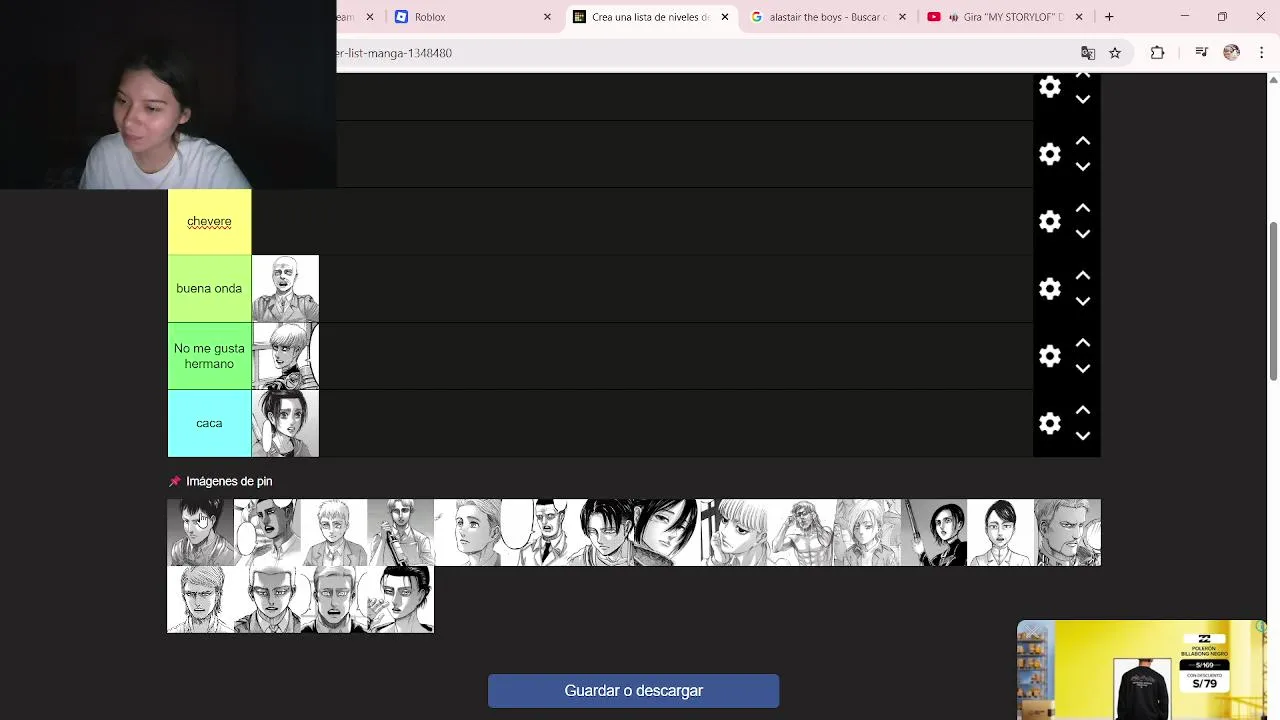This screenshot has height=720, width=1280.
Task: Move the buena onda row down
Action: (x=1083, y=301)
